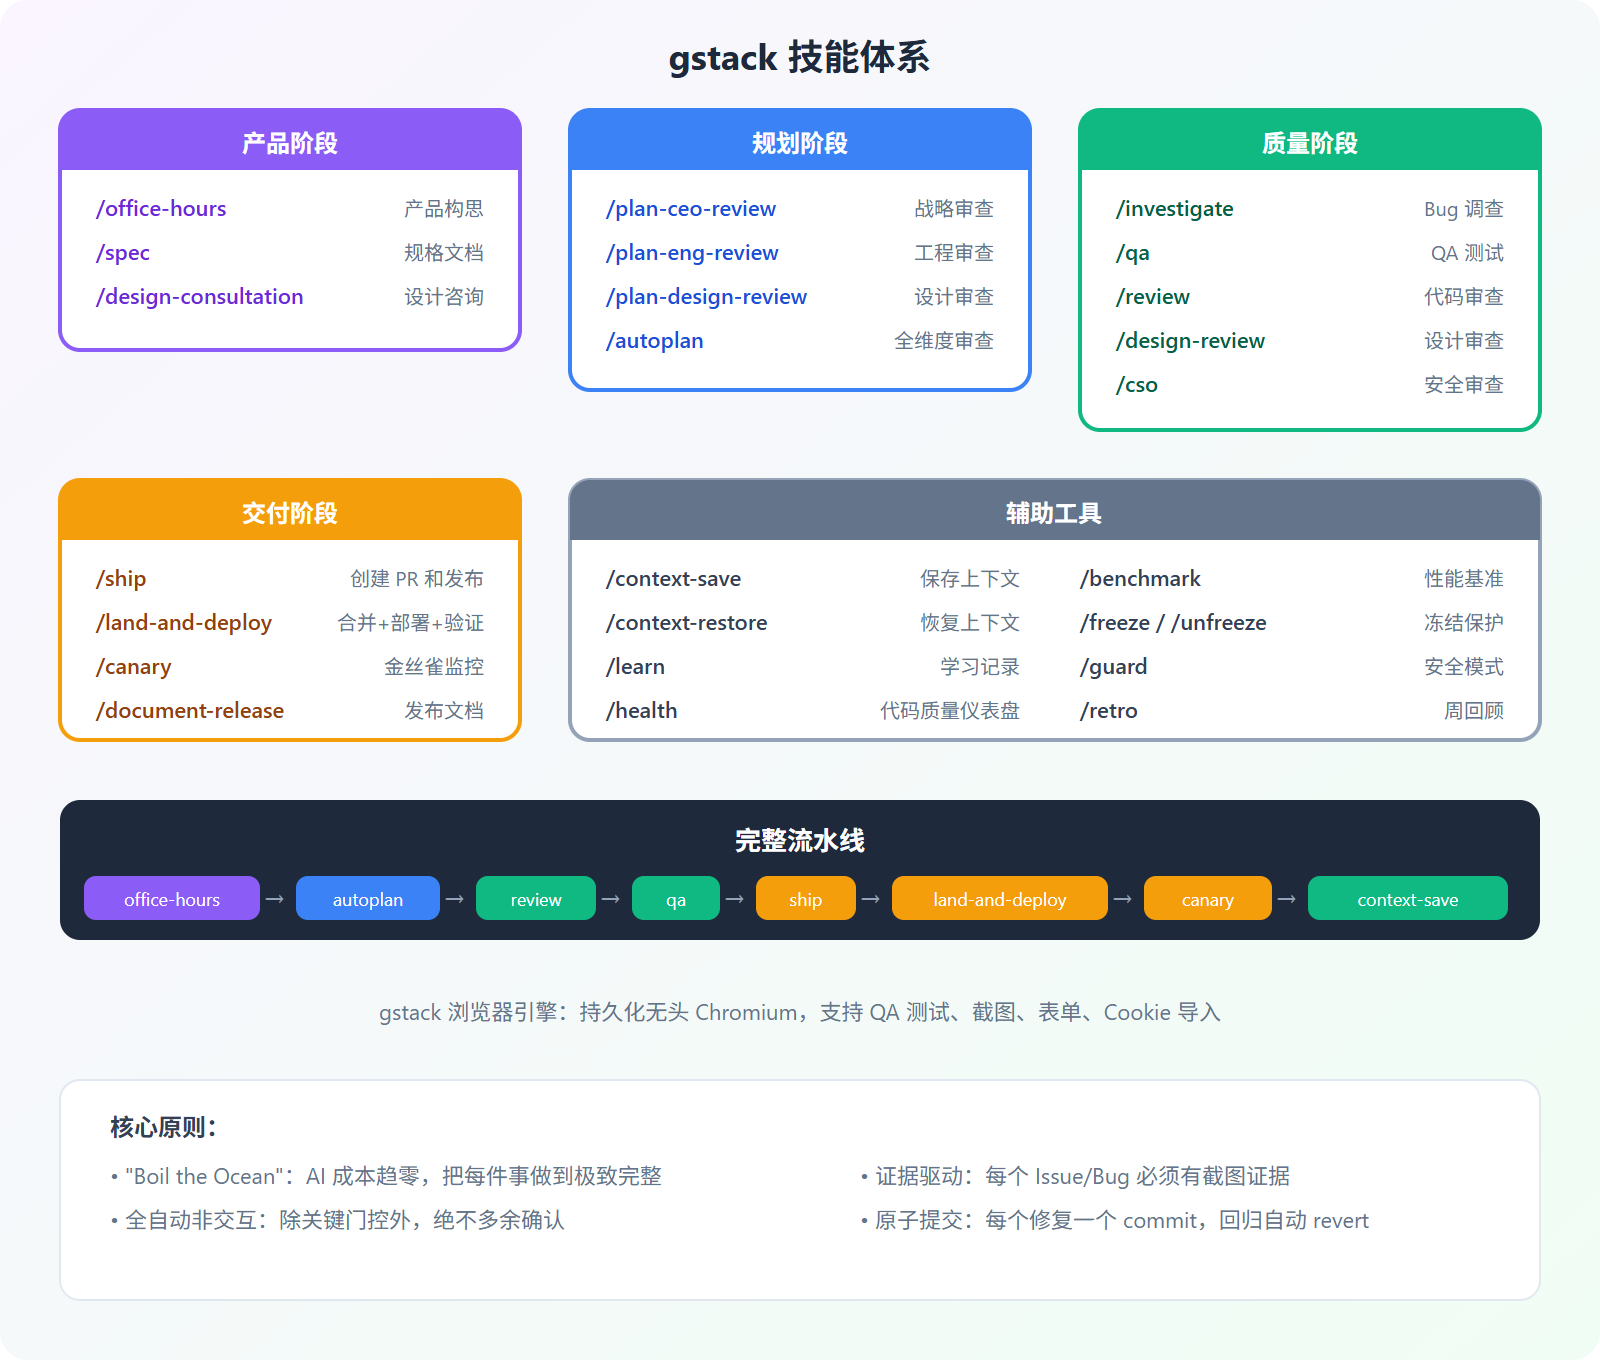Select the /review command in 质量阶段
The image size is (1600, 1365).
click(1153, 296)
